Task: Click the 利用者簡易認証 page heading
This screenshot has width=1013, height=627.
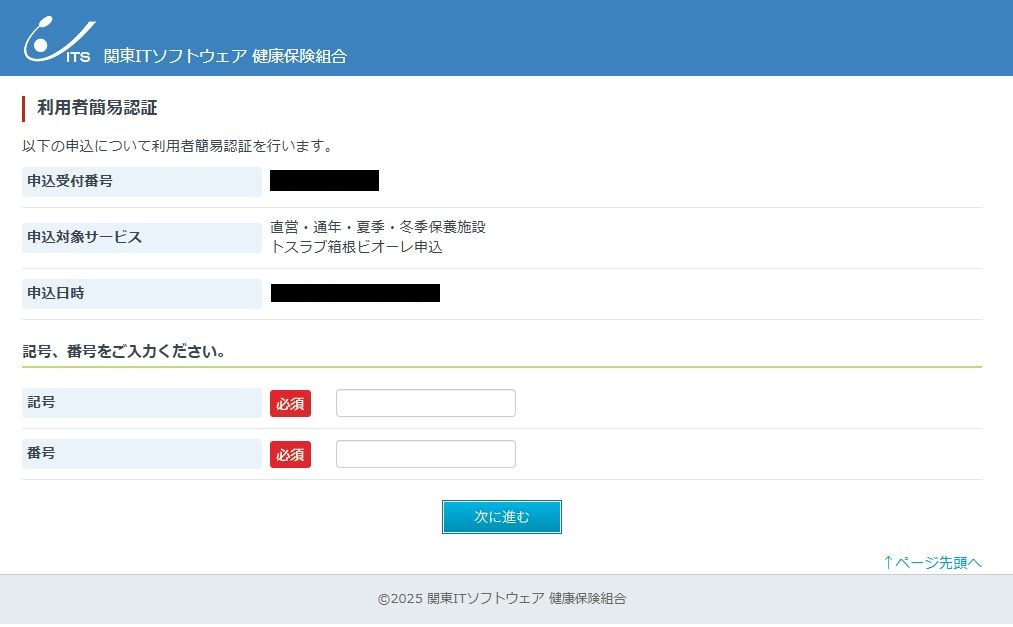Action: pyautogui.click(x=97, y=108)
